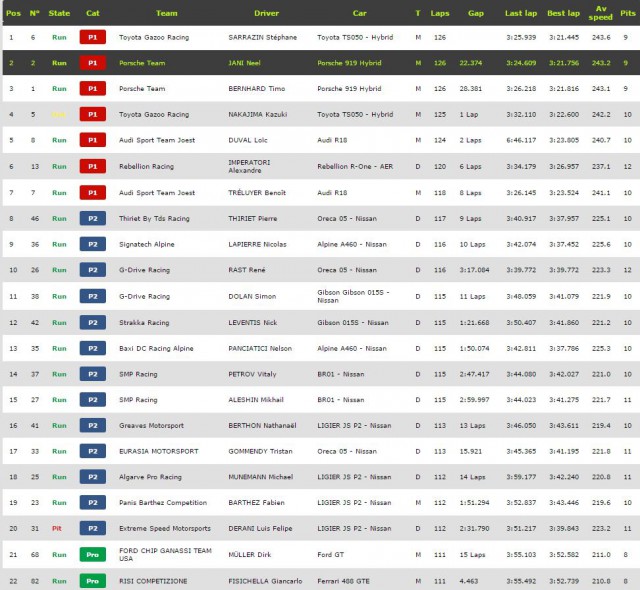Screen dimensions: 640x590
Task: Click the Av speed column header
Action: click(x=600, y=13)
